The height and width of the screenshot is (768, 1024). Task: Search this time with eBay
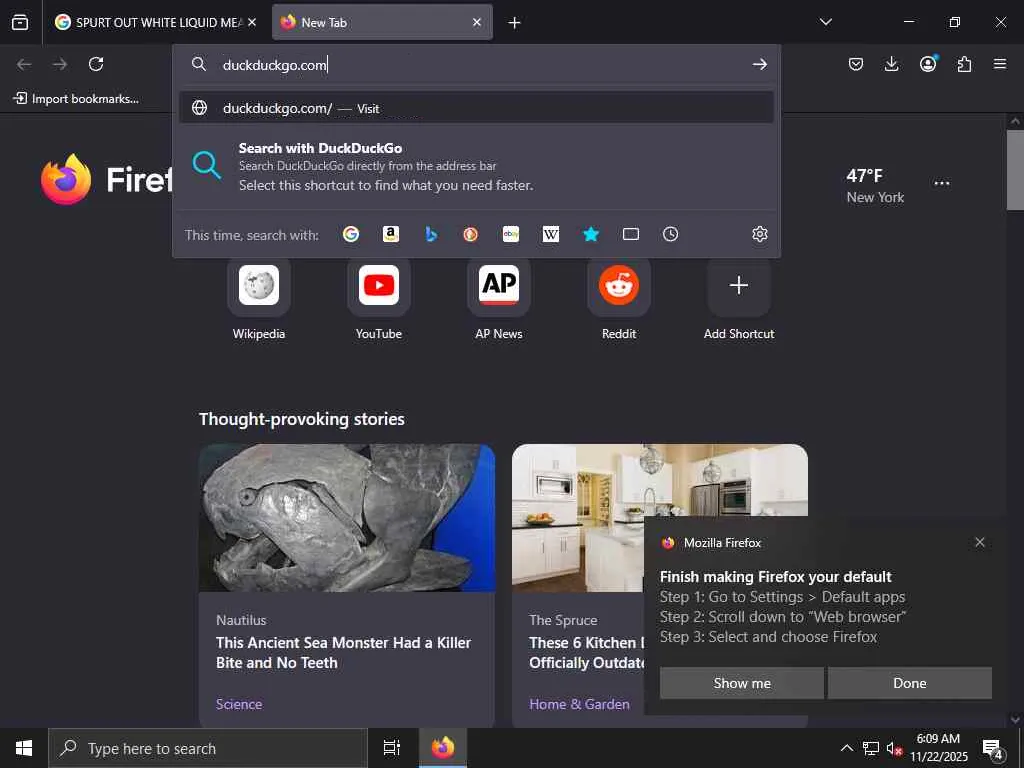click(x=511, y=234)
